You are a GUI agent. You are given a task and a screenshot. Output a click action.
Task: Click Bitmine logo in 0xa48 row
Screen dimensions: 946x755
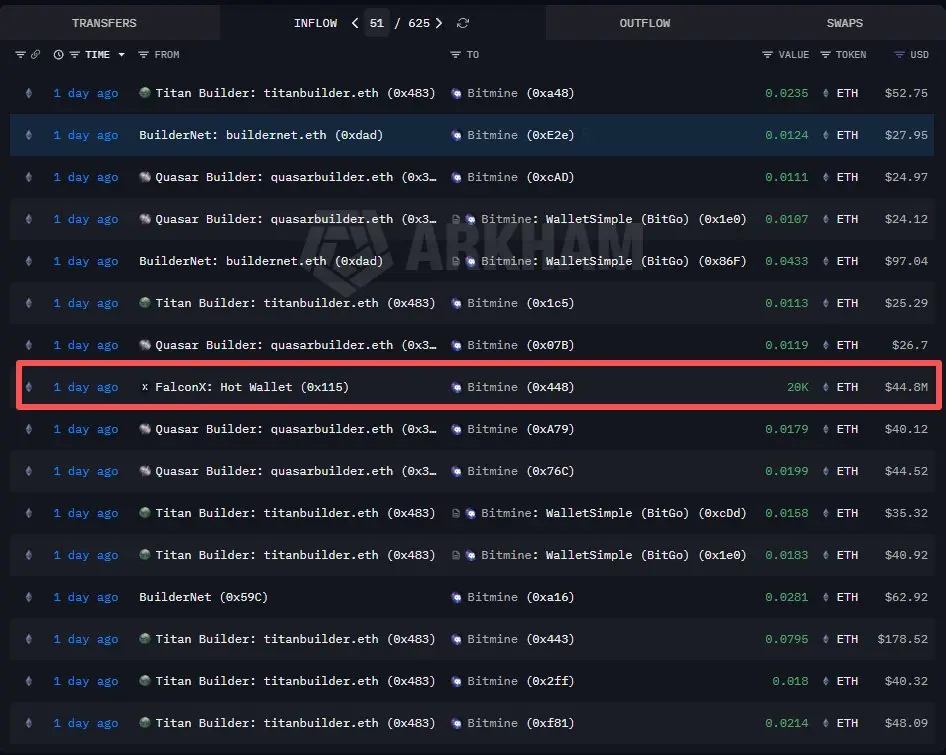coord(457,93)
